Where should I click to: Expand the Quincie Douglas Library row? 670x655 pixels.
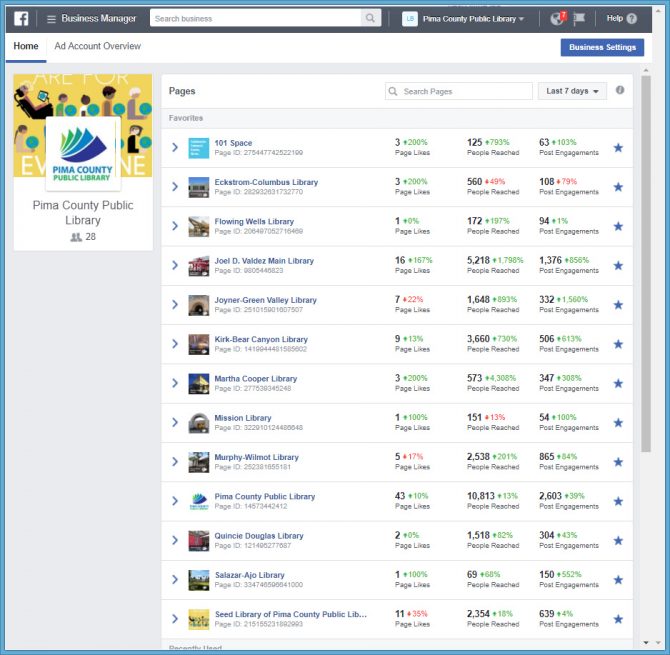[x=175, y=540]
